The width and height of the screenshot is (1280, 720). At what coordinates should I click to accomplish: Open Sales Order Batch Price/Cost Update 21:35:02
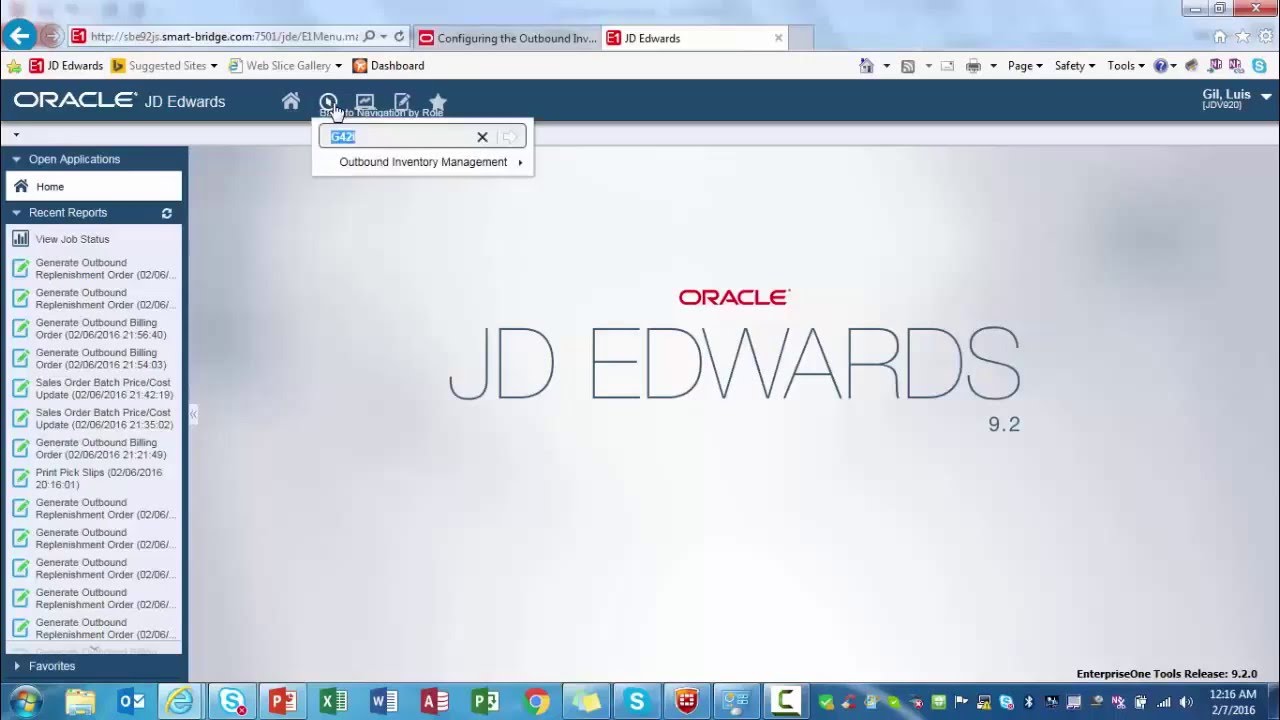104,419
